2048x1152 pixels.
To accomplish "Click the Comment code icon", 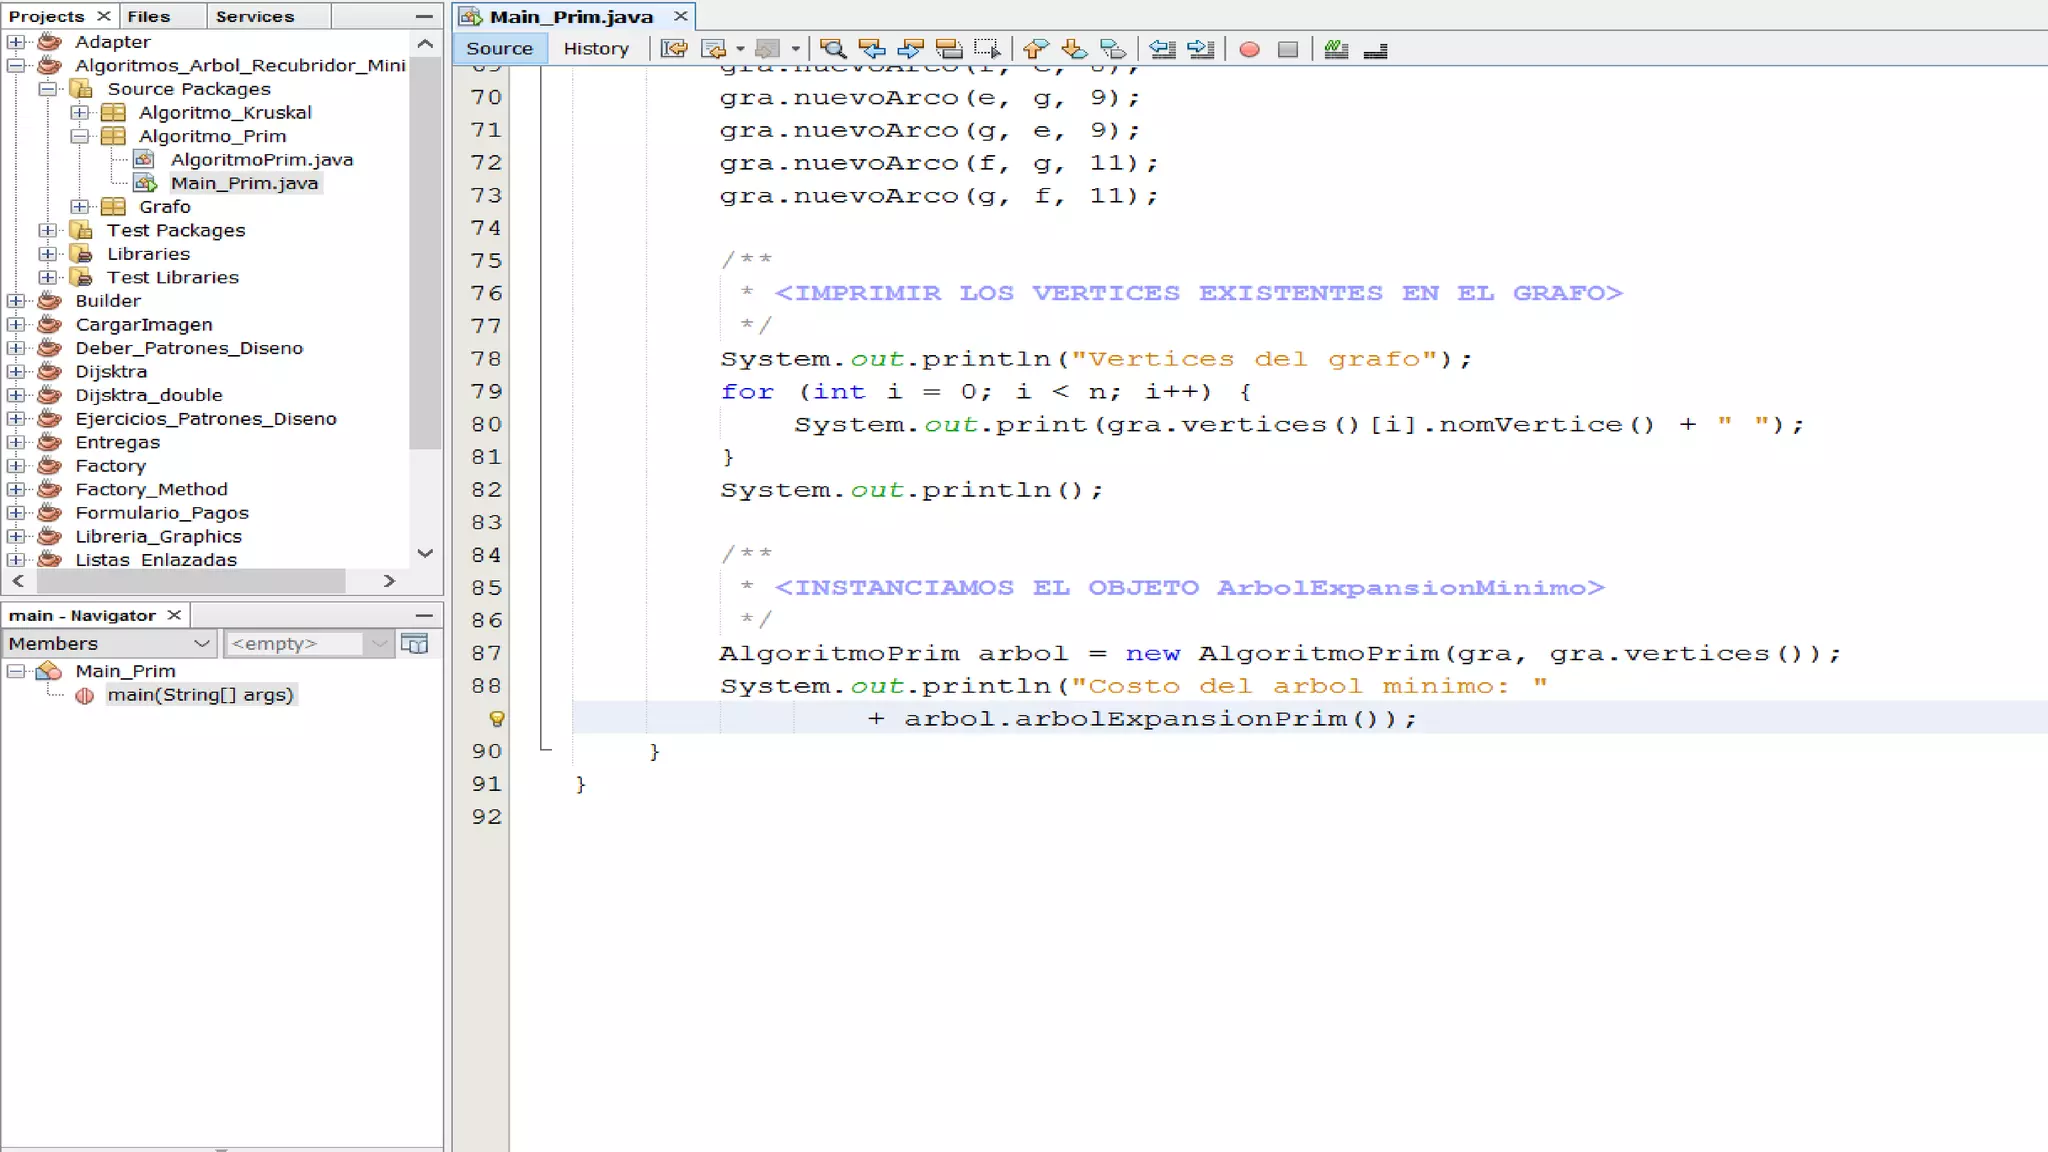I will (x=1336, y=49).
